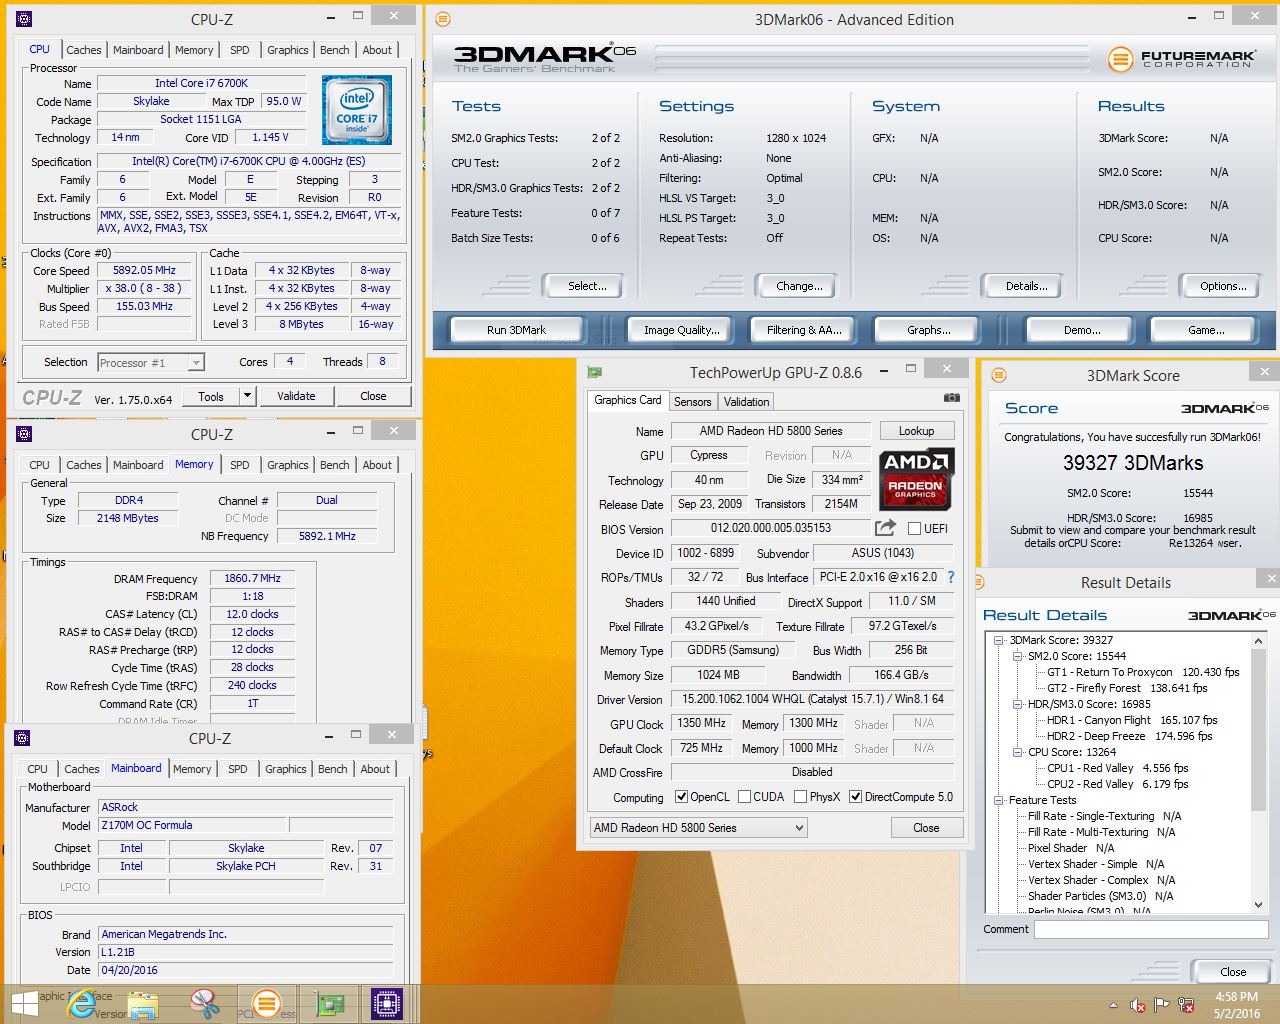
Task: Click the Memory CPU-Z window title icon
Action: point(24,434)
